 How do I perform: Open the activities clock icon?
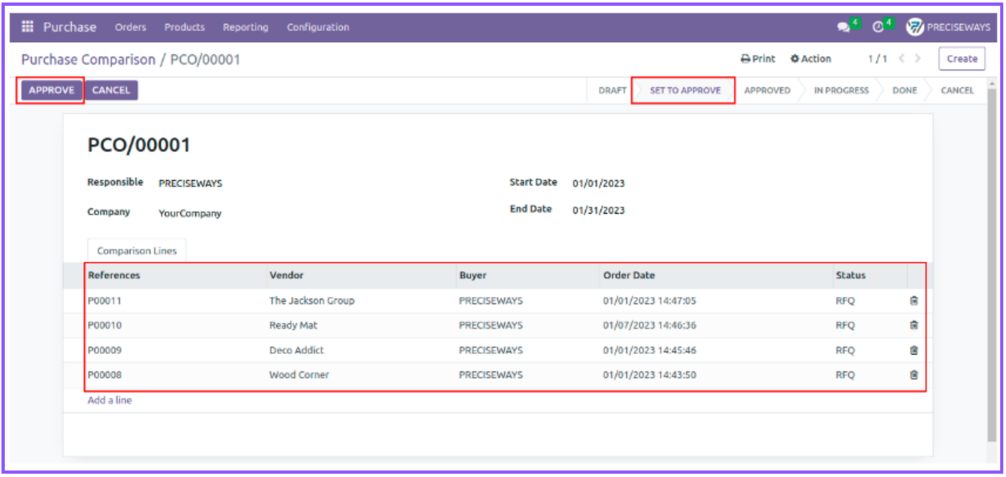tap(879, 27)
